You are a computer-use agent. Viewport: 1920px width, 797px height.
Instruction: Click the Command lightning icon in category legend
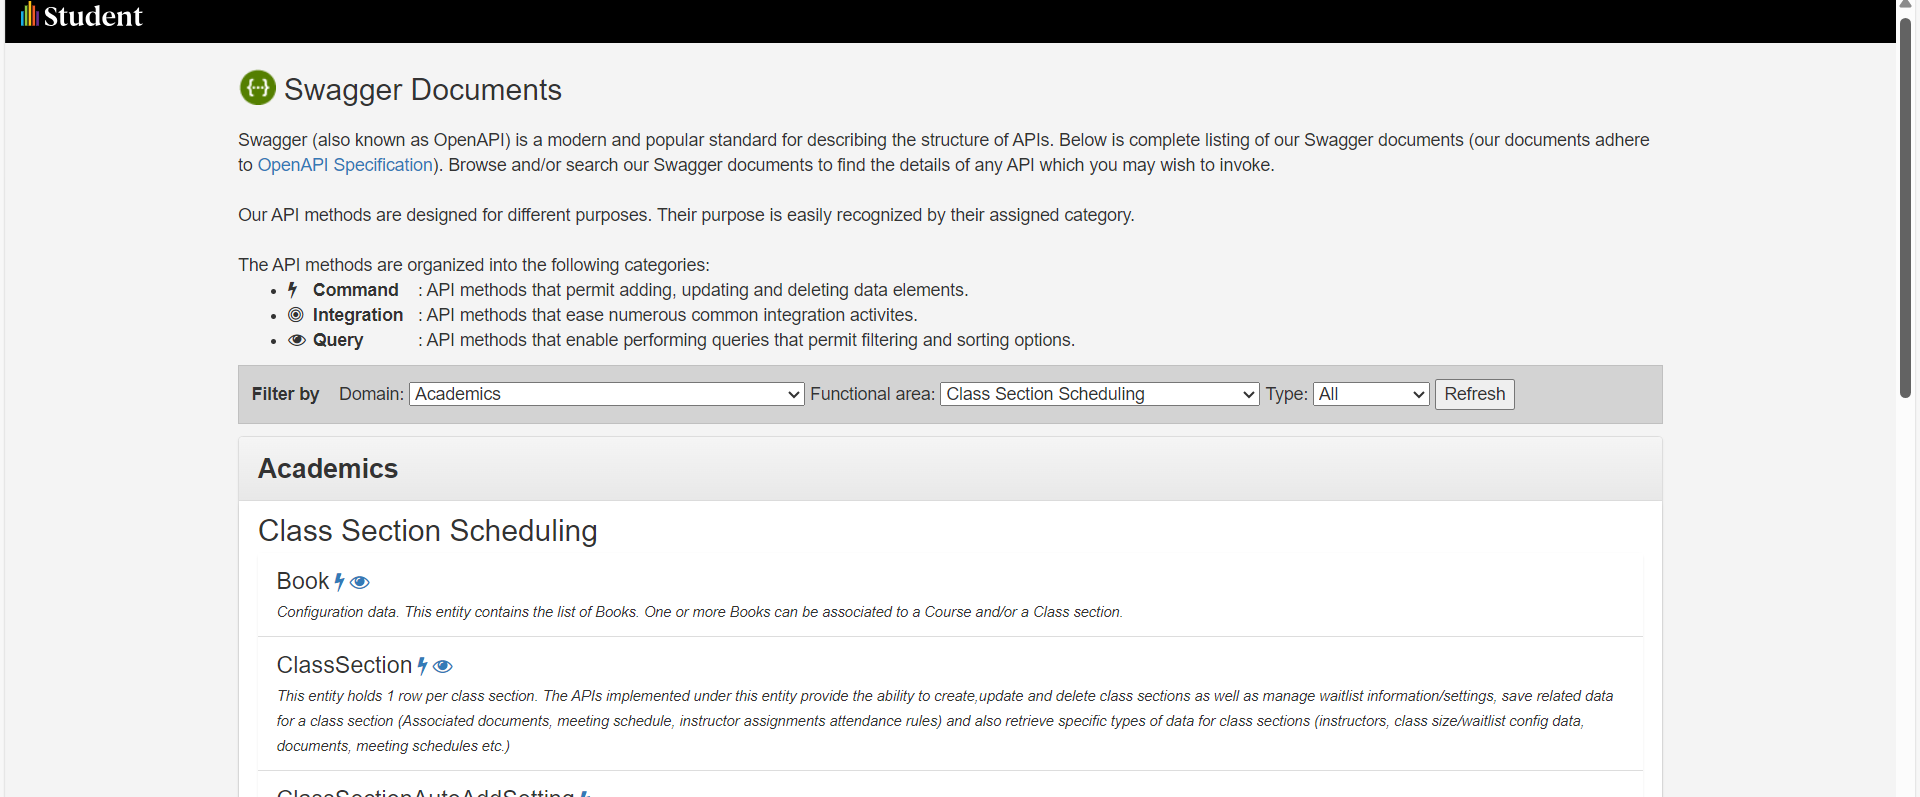click(x=293, y=290)
